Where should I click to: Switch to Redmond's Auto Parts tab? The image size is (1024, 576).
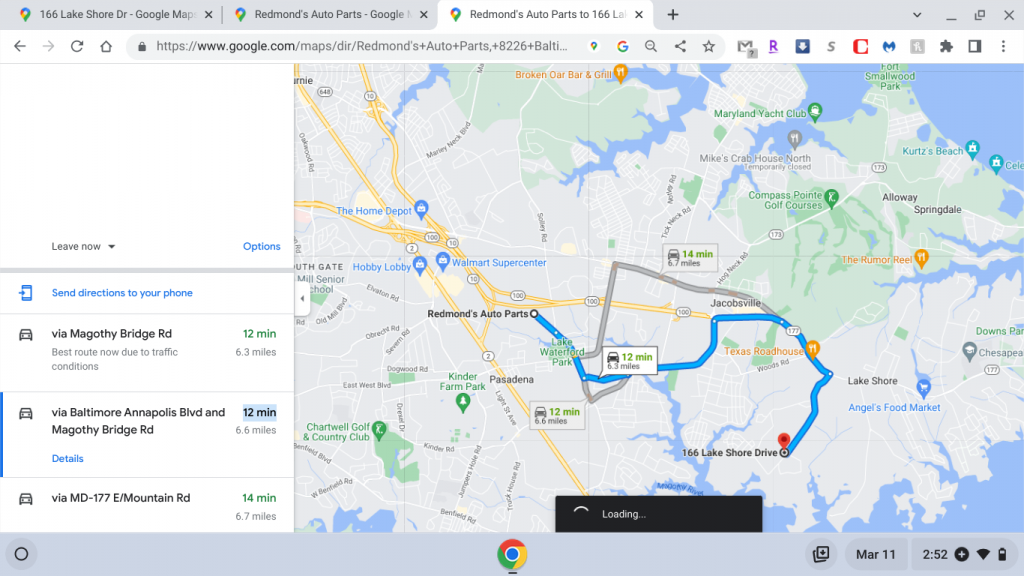point(331,14)
